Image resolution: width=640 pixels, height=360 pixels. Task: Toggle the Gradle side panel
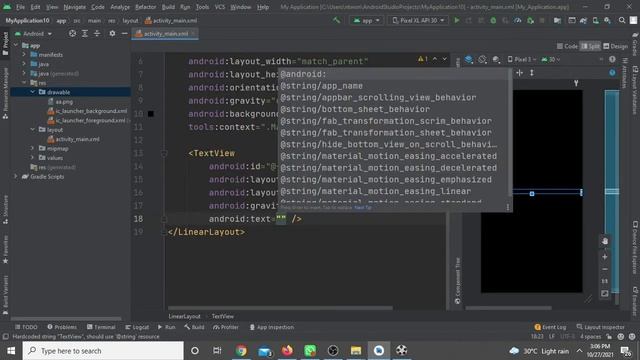click(x=635, y=45)
